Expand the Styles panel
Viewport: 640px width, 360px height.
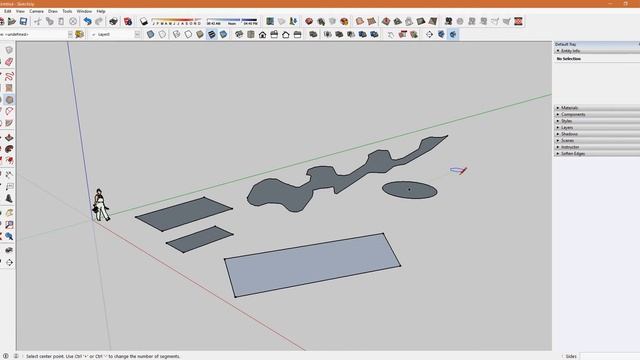point(597,121)
